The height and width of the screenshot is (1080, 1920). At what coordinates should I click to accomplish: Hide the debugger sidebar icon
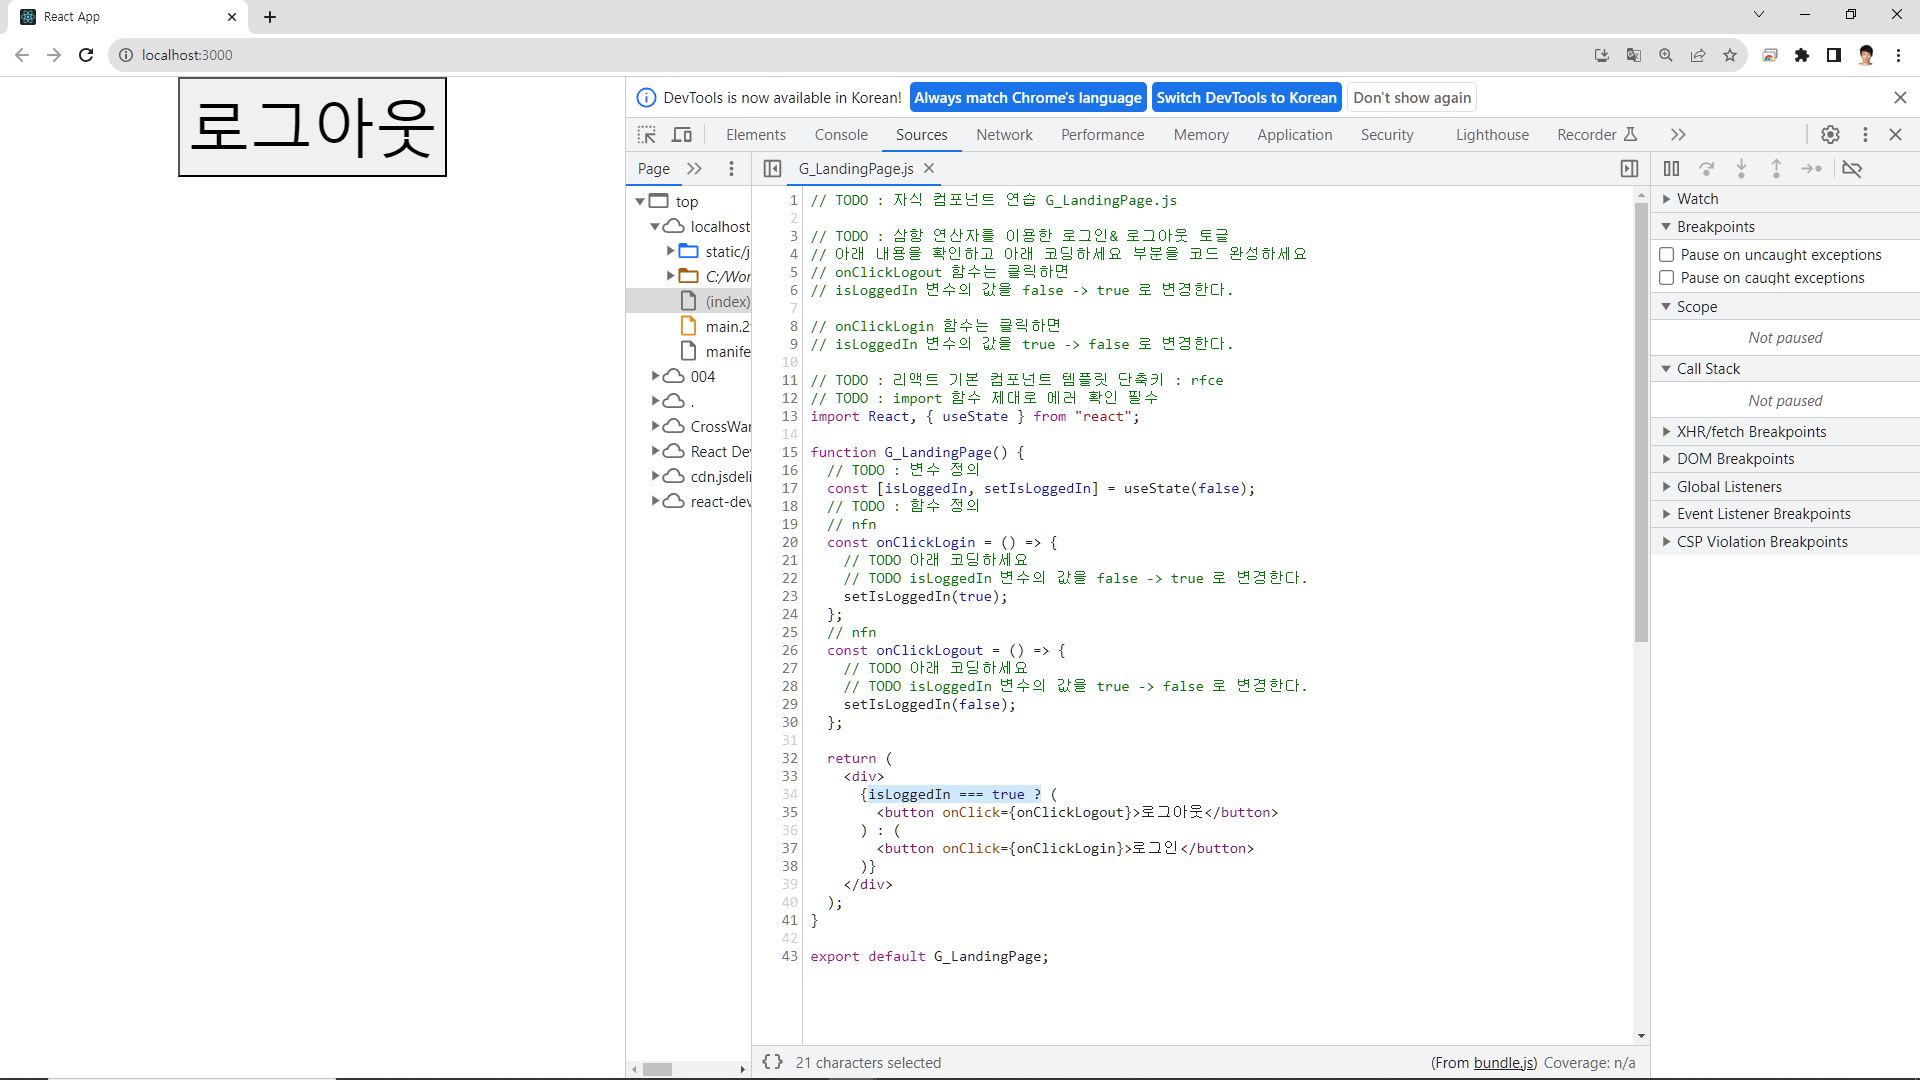tap(1629, 169)
